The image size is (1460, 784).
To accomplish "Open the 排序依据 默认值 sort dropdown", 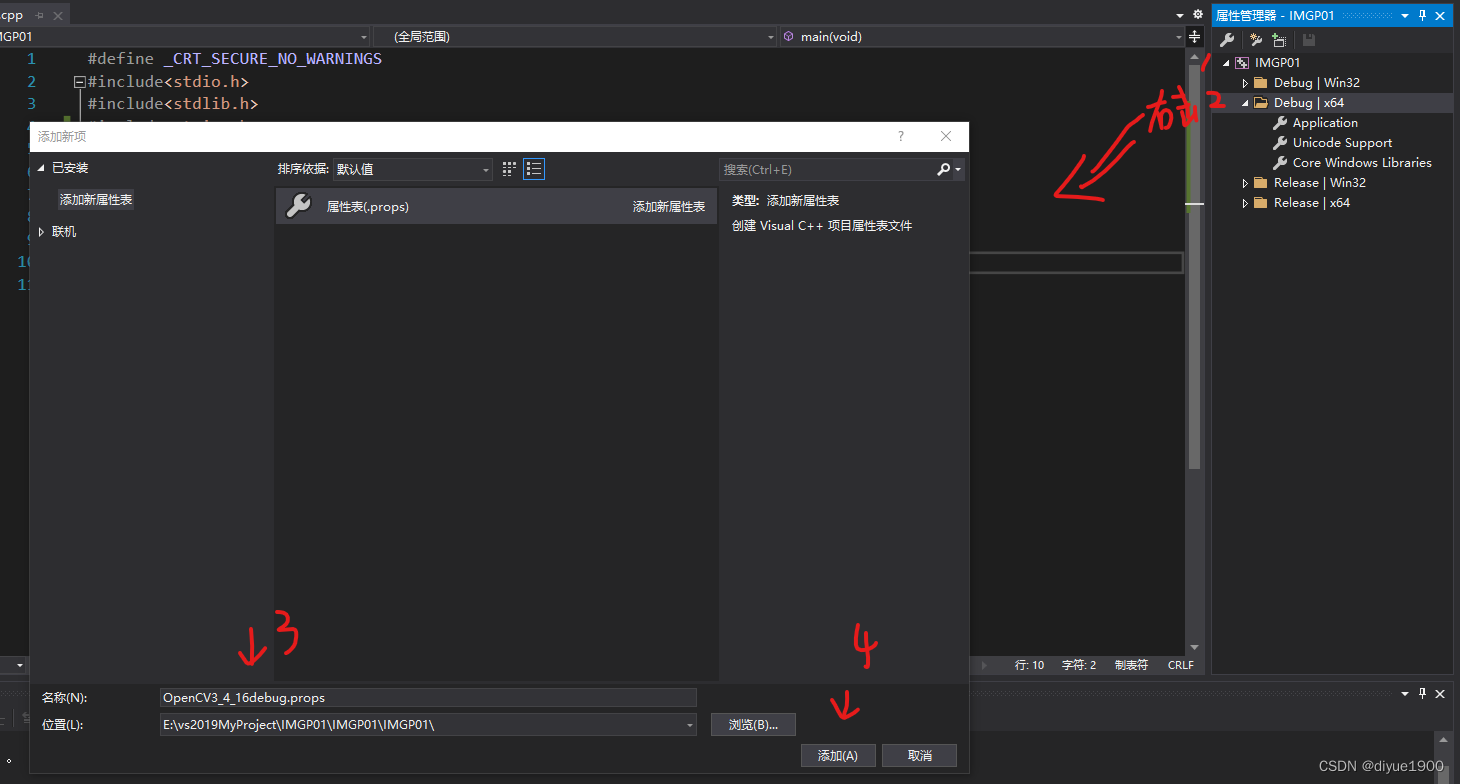I will 412,170.
